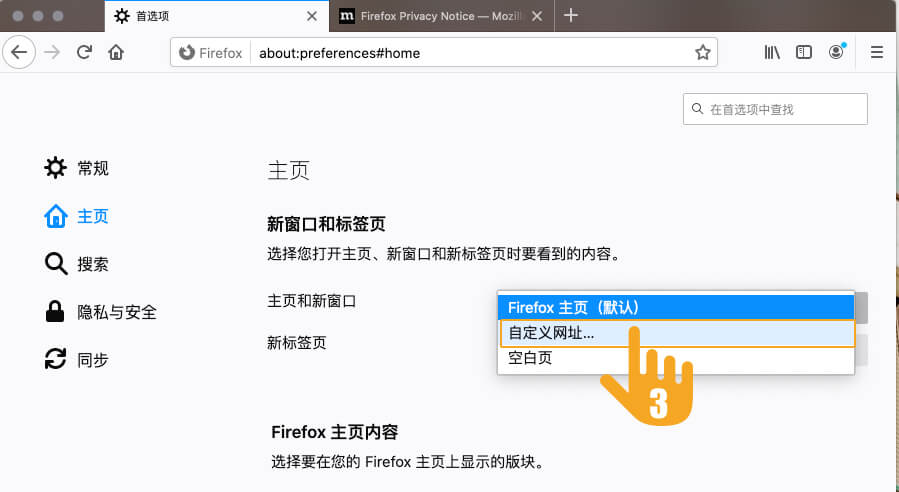The image size is (899, 492).
Task: Choose 空白页 from dropdown list
Action: point(676,358)
